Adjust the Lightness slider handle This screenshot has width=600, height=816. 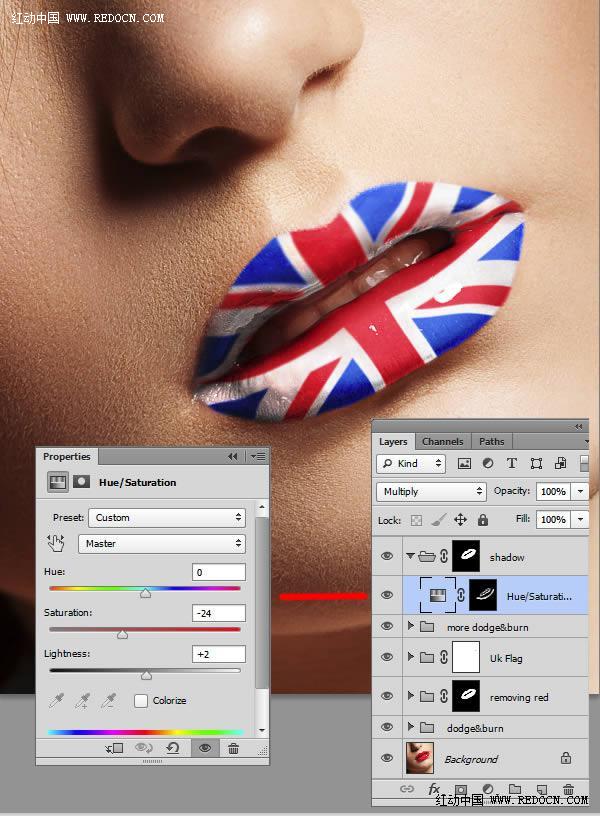pos(147,675)
